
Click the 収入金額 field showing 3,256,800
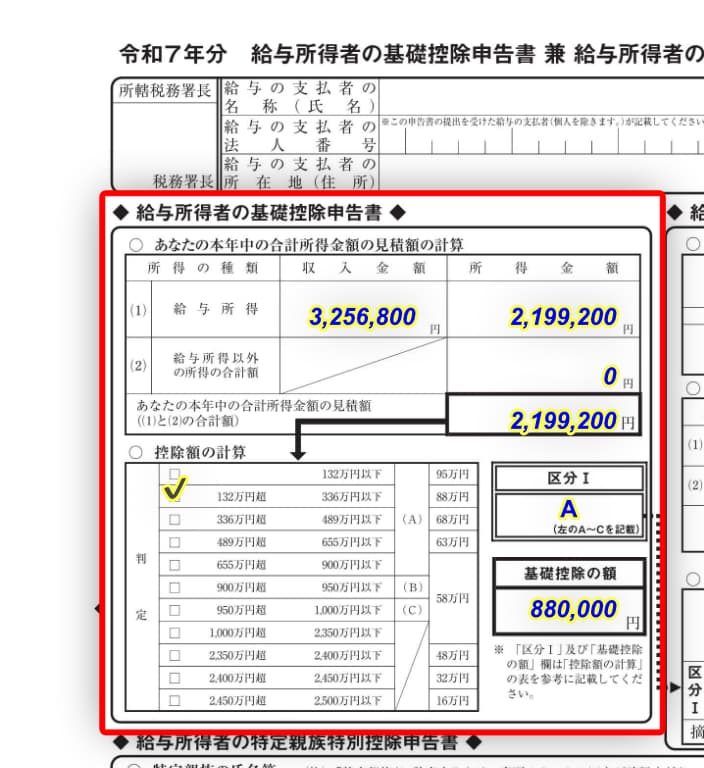pos(362,317)
